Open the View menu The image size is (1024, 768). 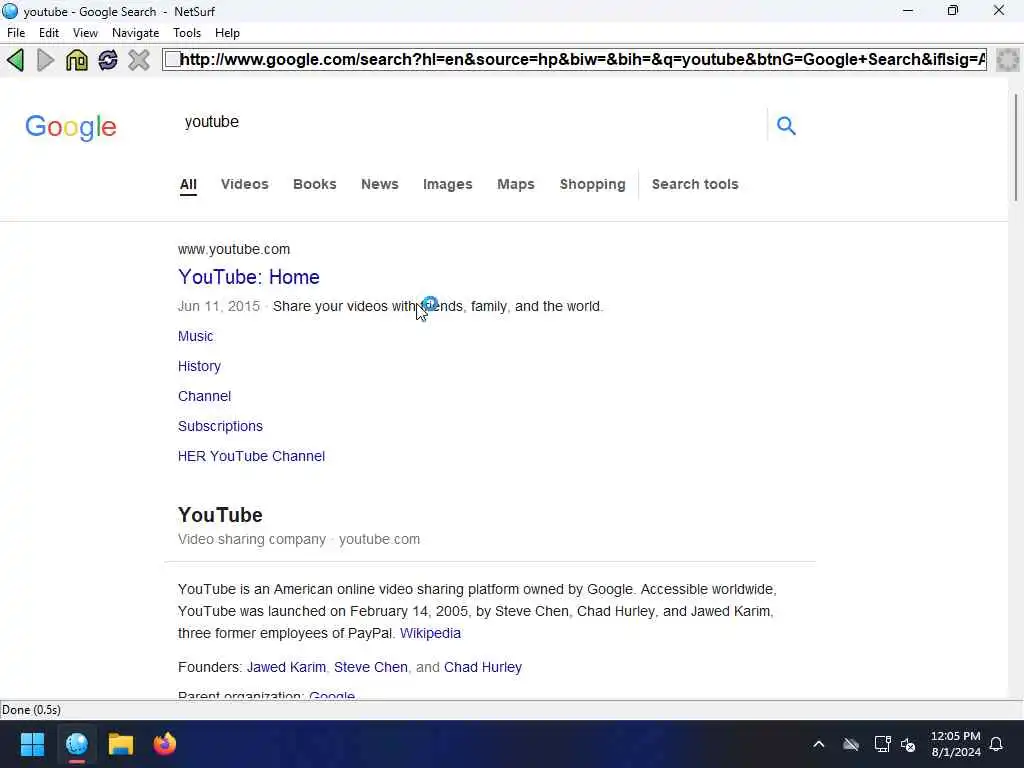pos(85,33)
